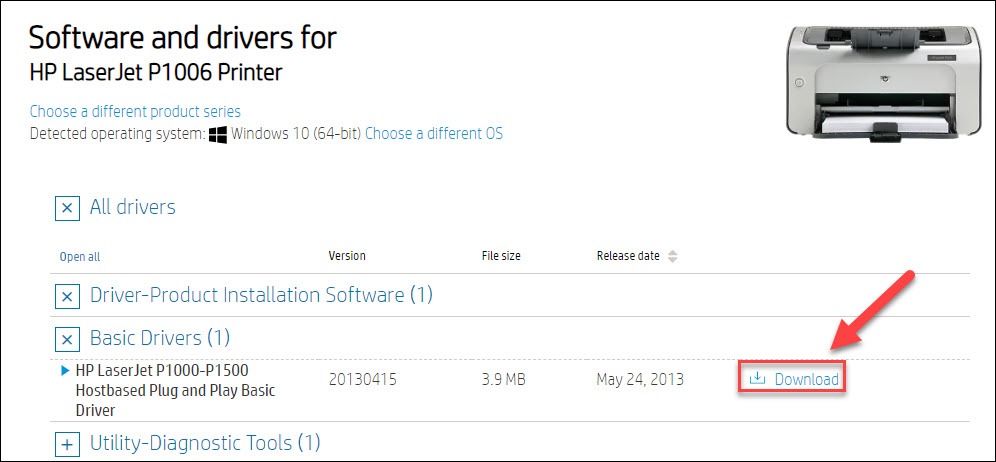Click the Download link for Basic Driver
The width and height of the screenshot is (996, 462).
807,379
